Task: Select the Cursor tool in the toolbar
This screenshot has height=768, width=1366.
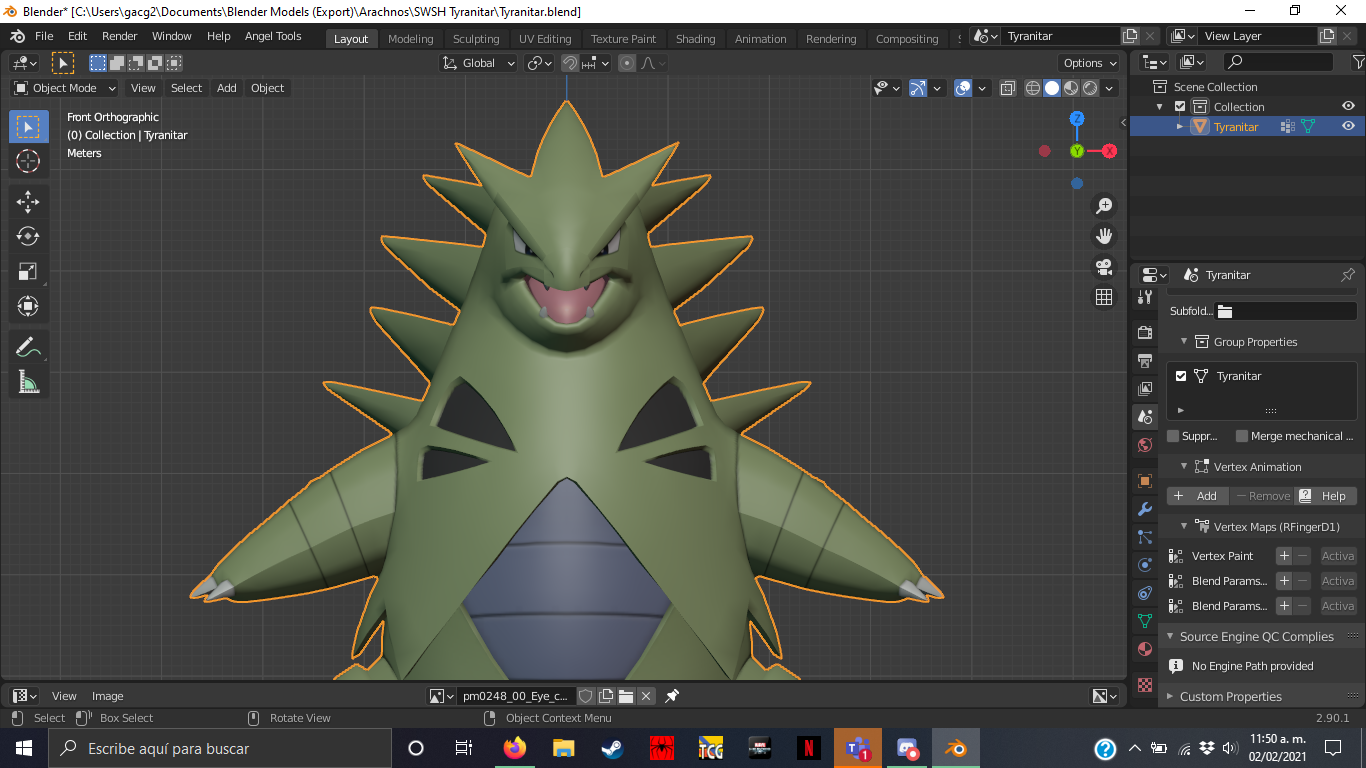Action: click(28, 161)
